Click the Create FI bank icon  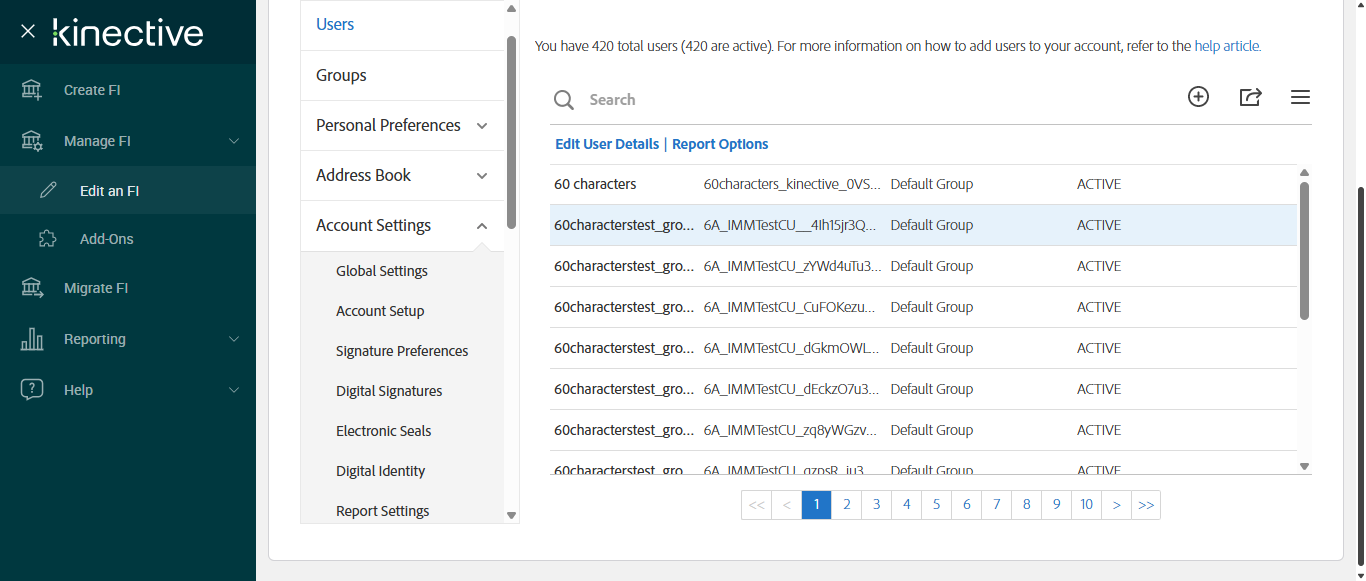point(32,90)
